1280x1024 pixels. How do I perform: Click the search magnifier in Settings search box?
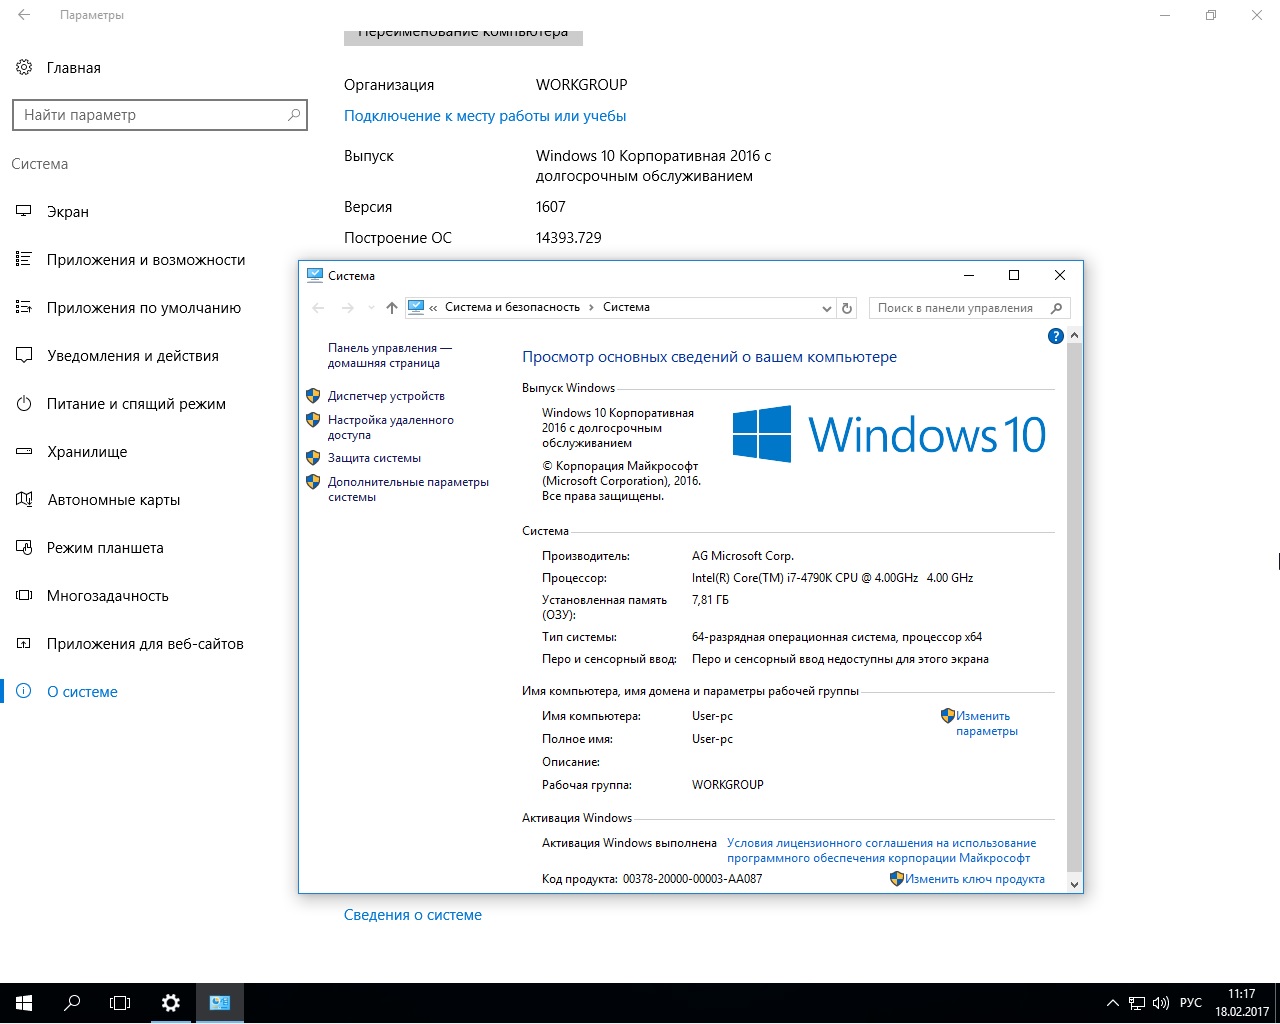click(x=293, y=115)
